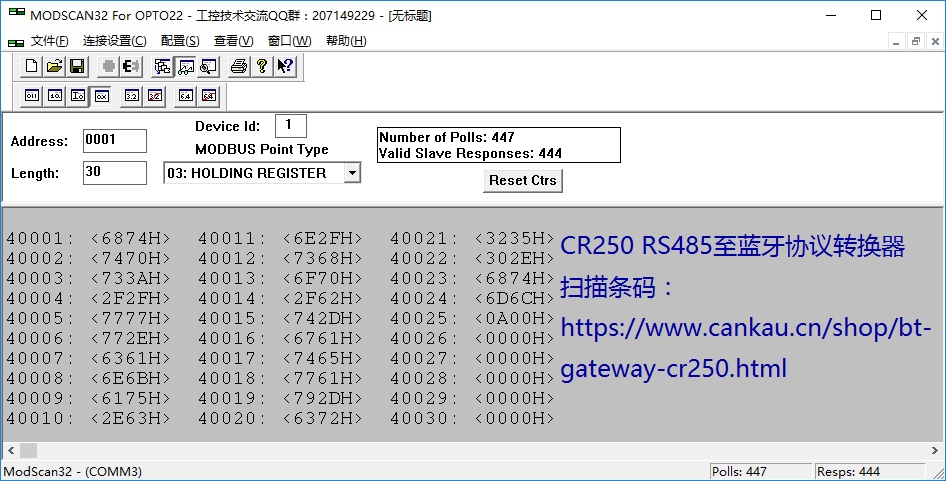Click the document icon beside 文件 menu
This screenshot has width=946, height=481.
pos(16,42)
